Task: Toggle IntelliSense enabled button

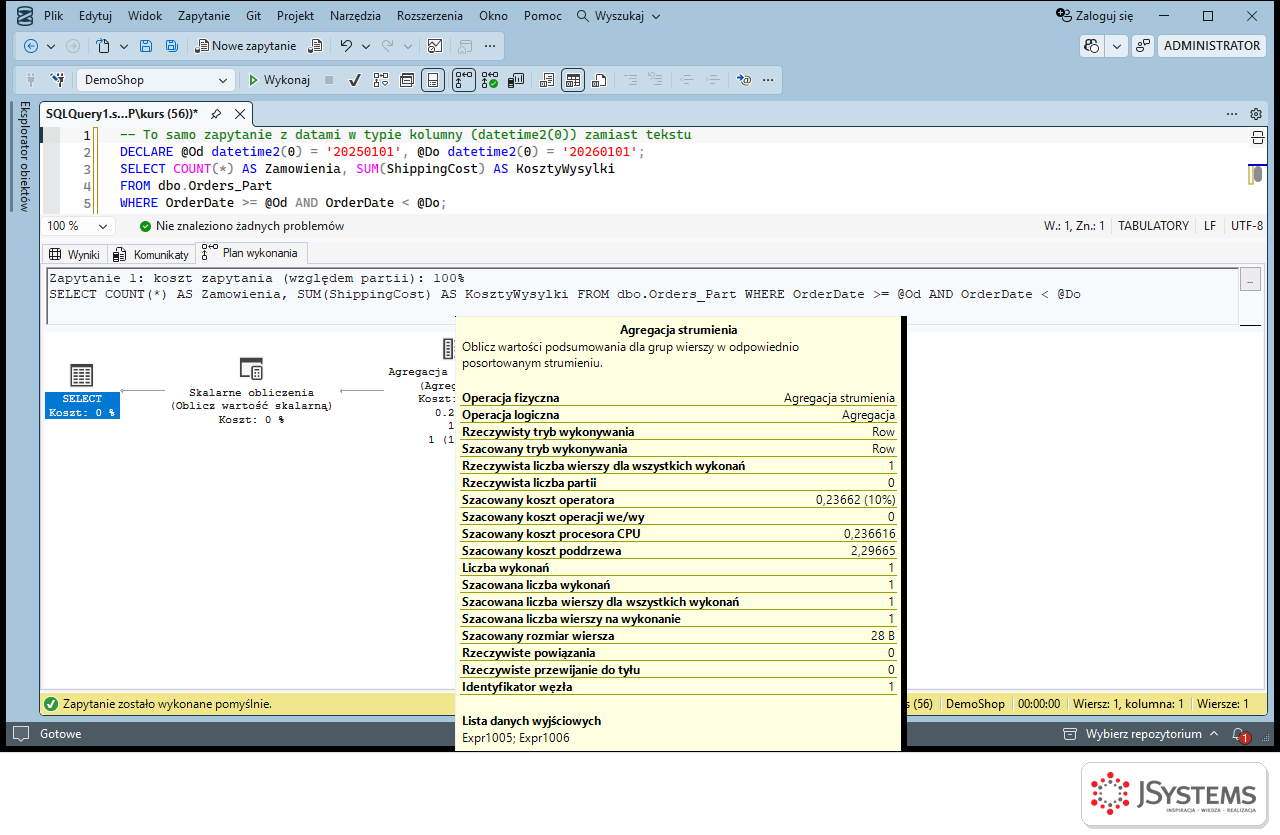Action: [x=433, y=80]
